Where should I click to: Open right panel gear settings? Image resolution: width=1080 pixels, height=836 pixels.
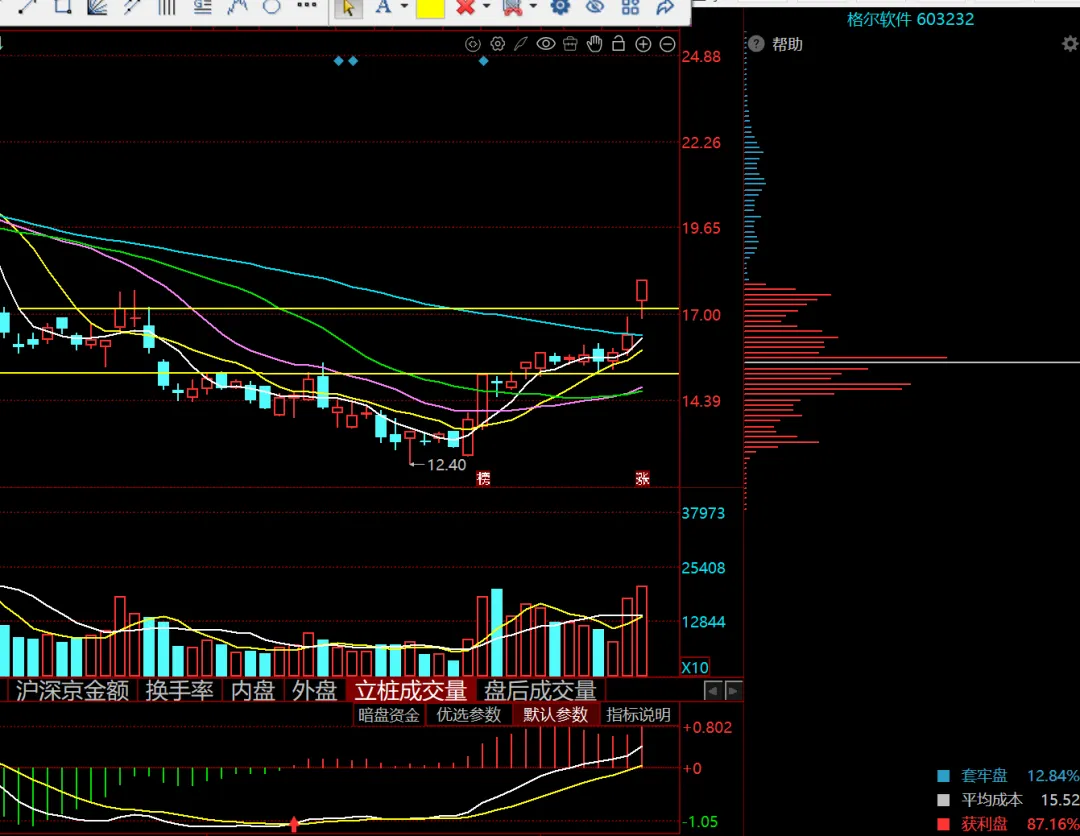click(1070, 44)
